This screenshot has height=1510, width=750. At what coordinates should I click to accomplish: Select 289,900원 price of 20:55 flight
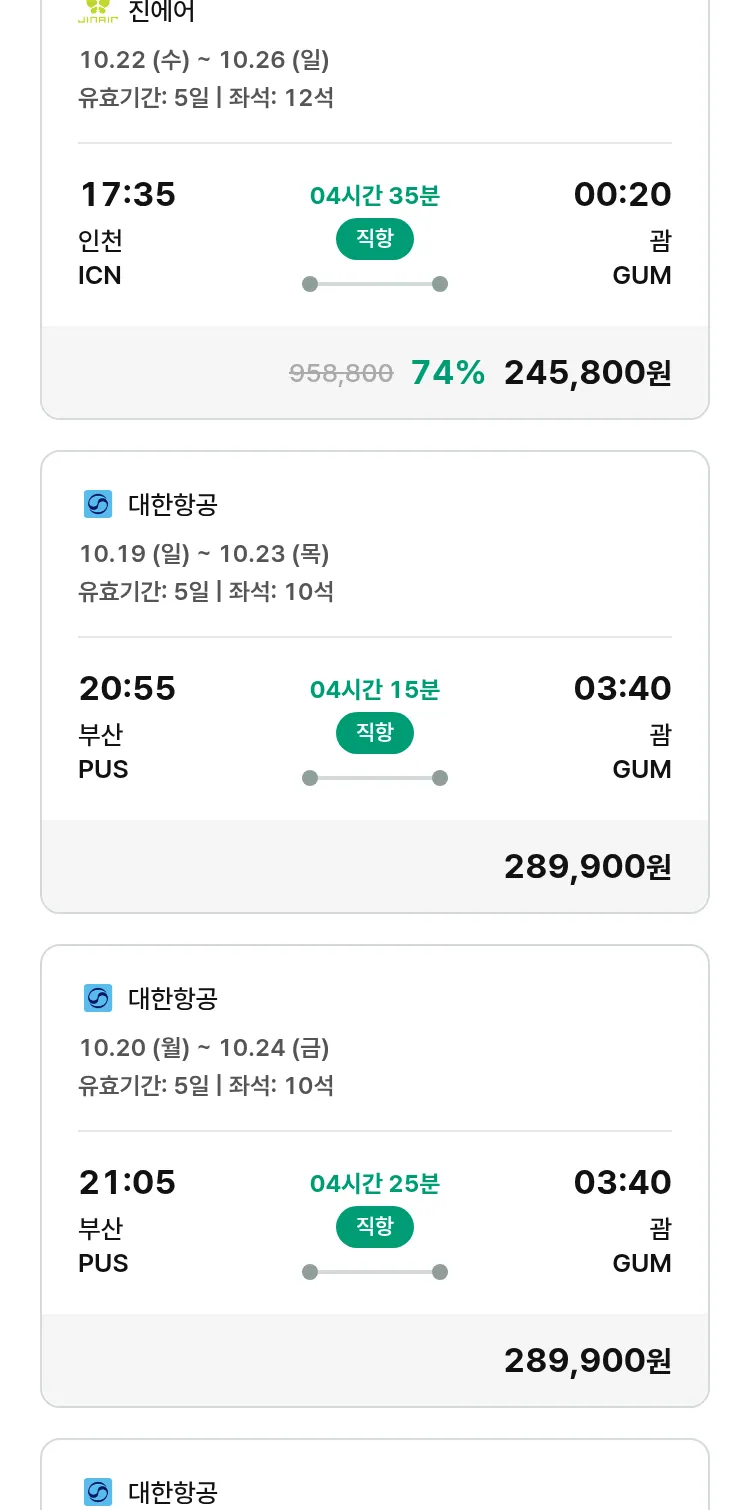pos(587,867)
